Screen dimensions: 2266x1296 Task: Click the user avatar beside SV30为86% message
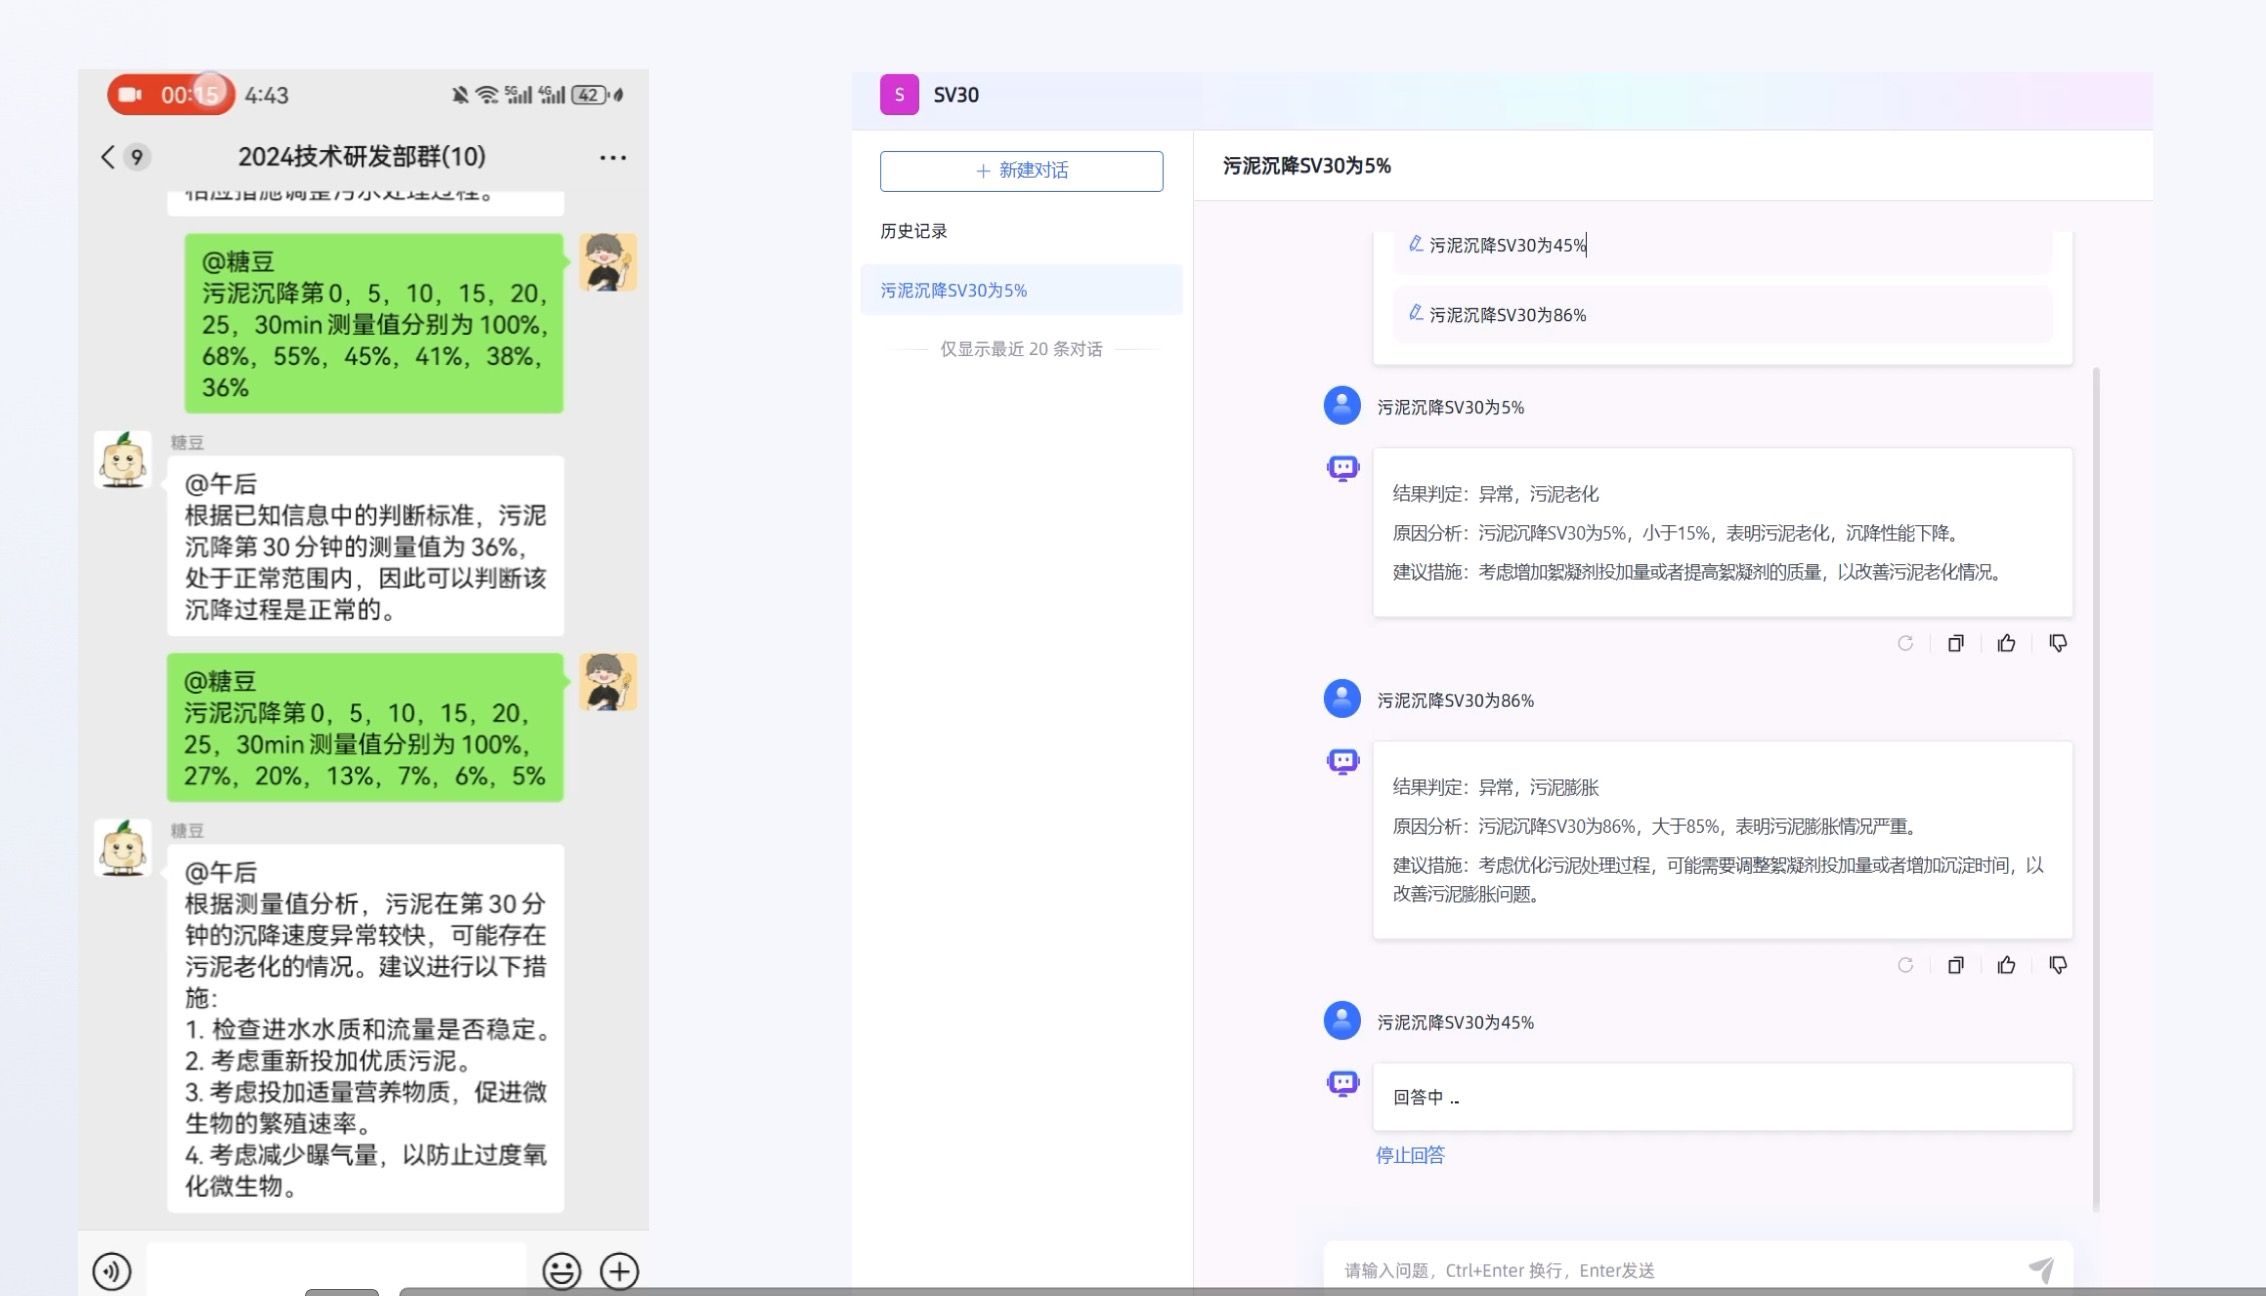coord(1341,699)
